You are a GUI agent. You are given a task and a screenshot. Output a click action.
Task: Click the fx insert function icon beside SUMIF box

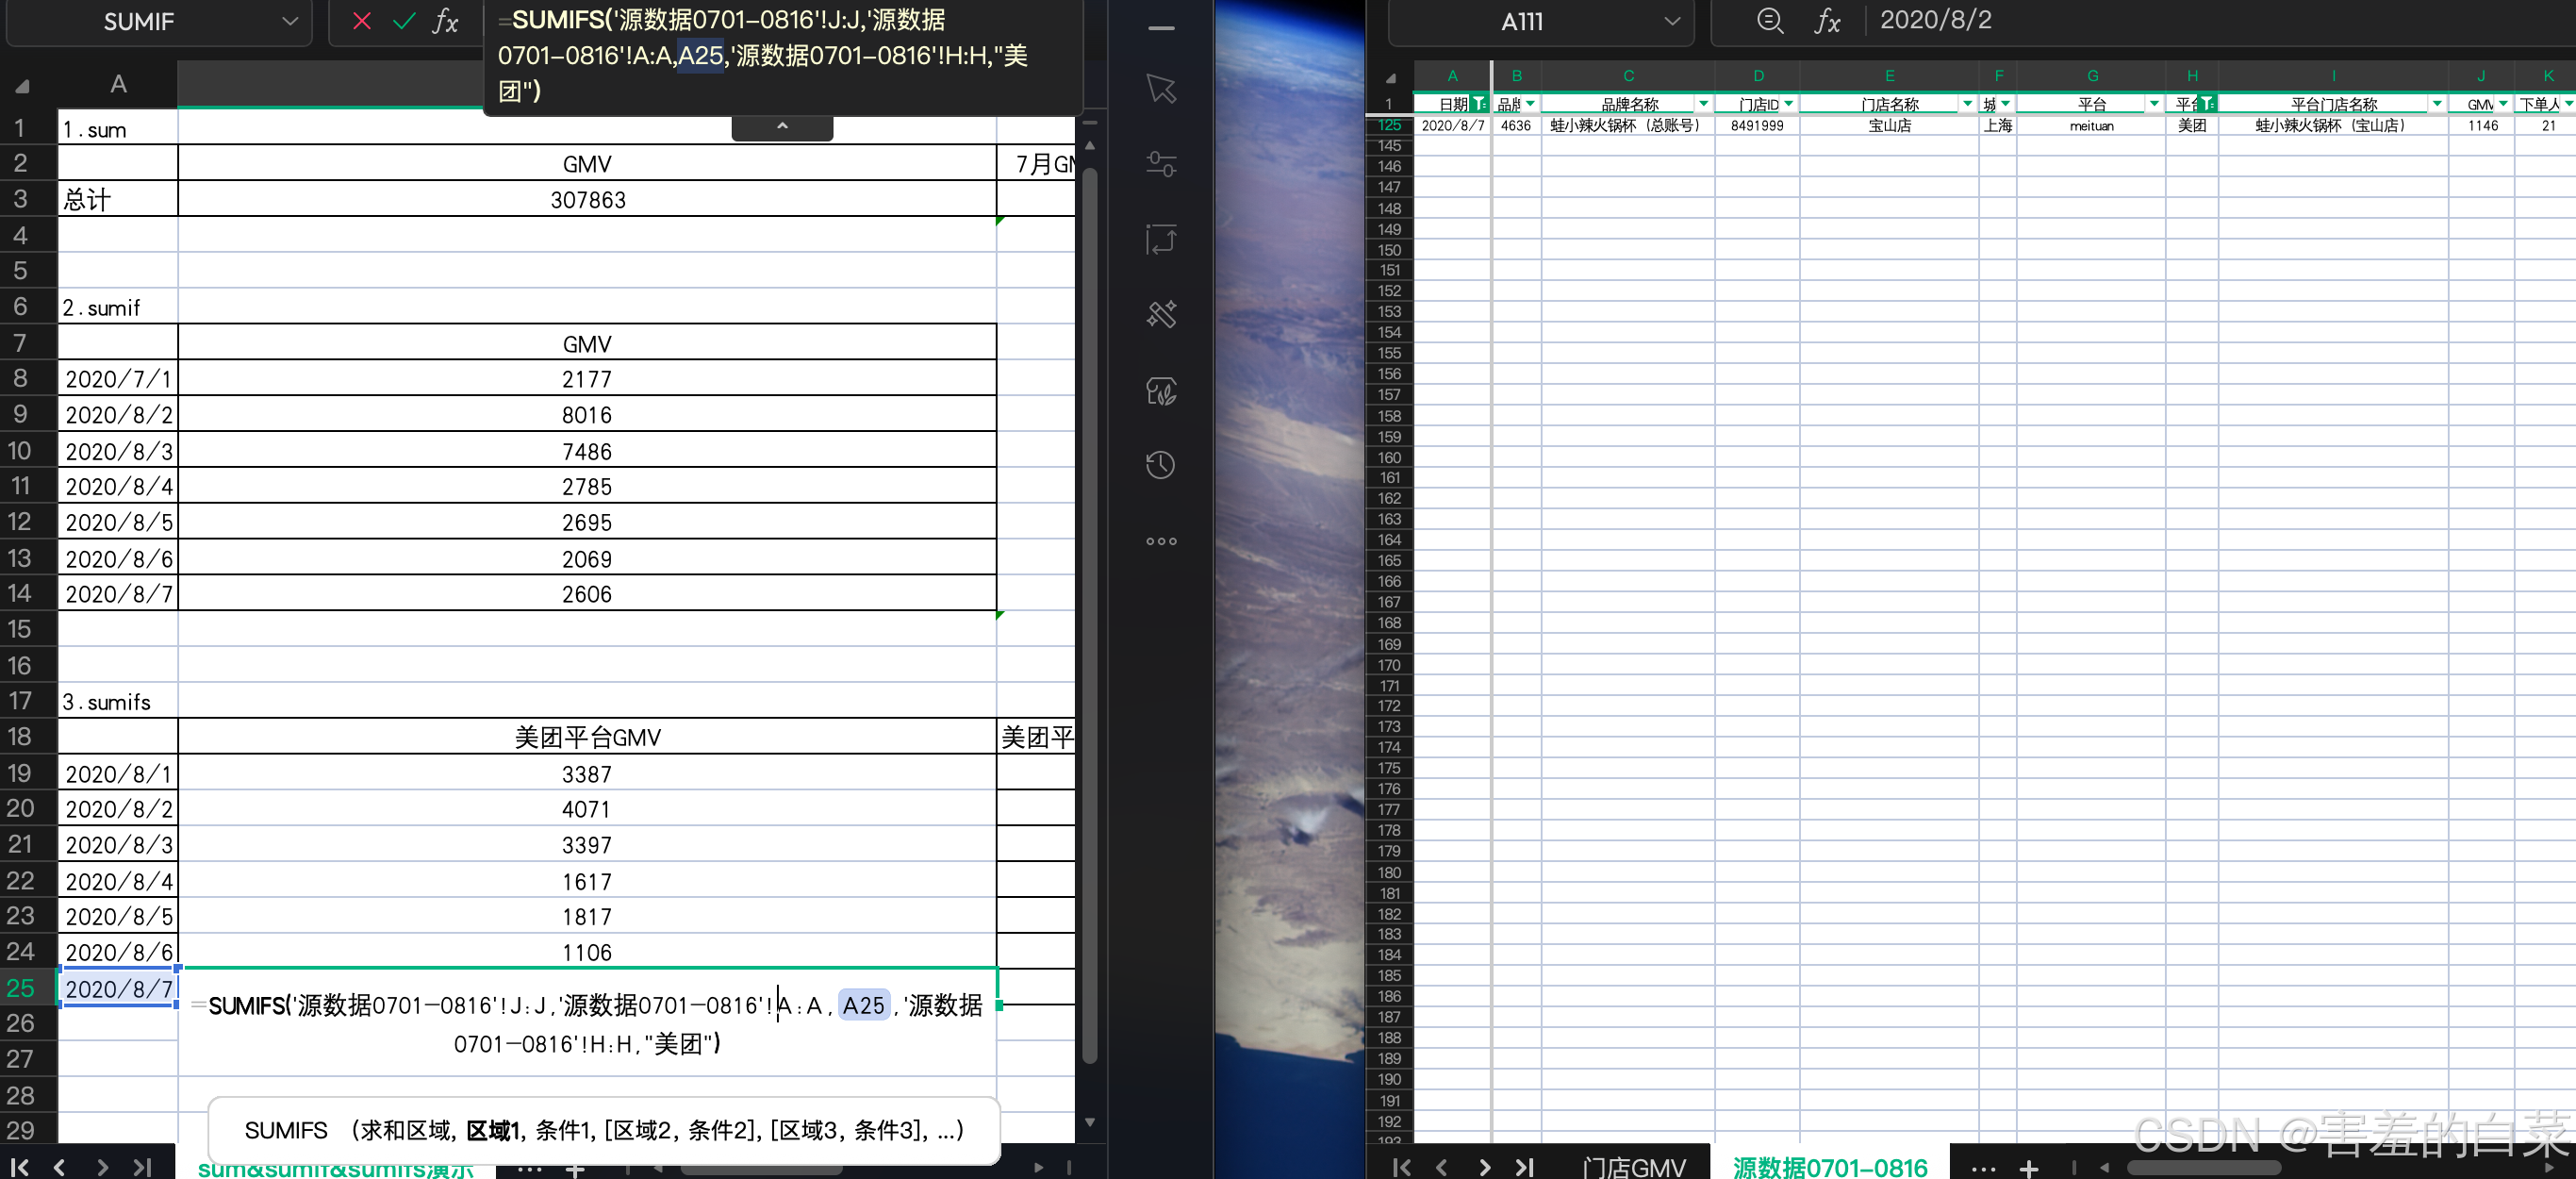(x=445, y=21)
